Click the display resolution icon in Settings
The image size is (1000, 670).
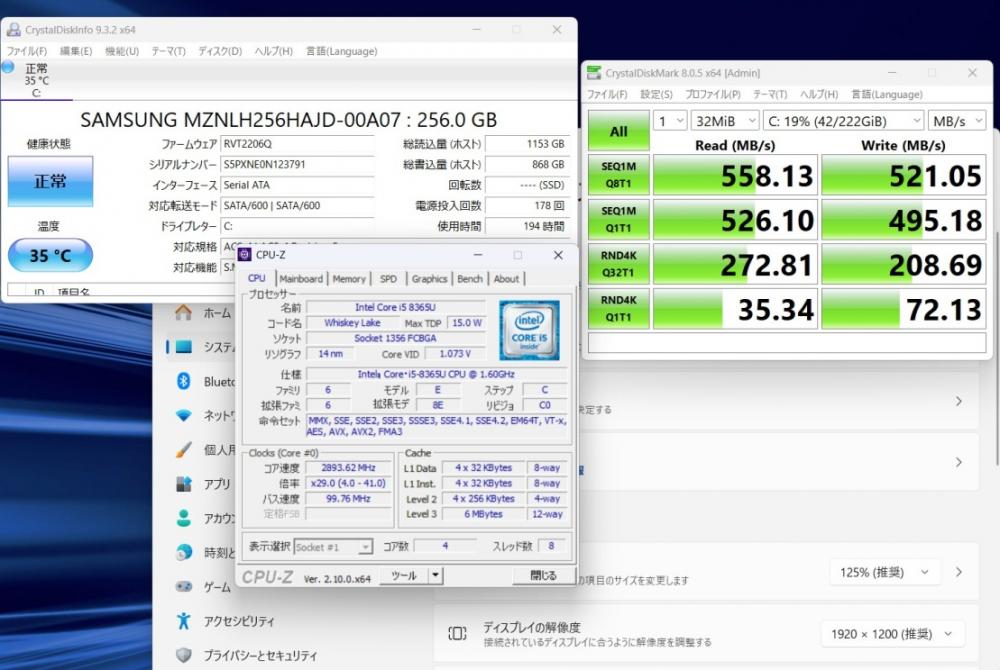click(457, 633)
